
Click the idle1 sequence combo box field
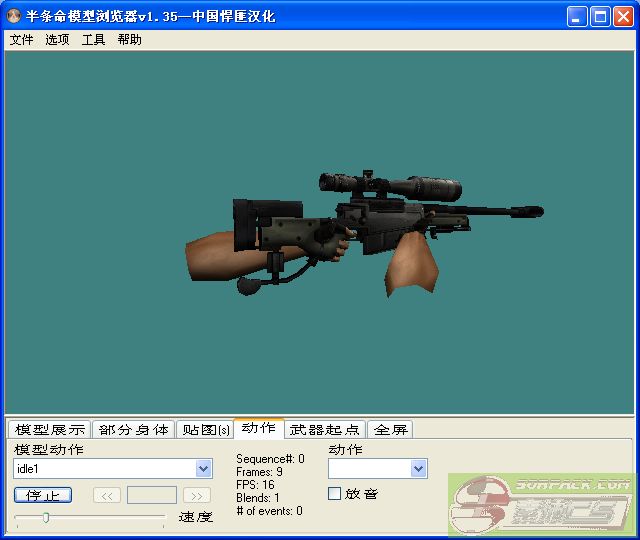coord(113,468)
